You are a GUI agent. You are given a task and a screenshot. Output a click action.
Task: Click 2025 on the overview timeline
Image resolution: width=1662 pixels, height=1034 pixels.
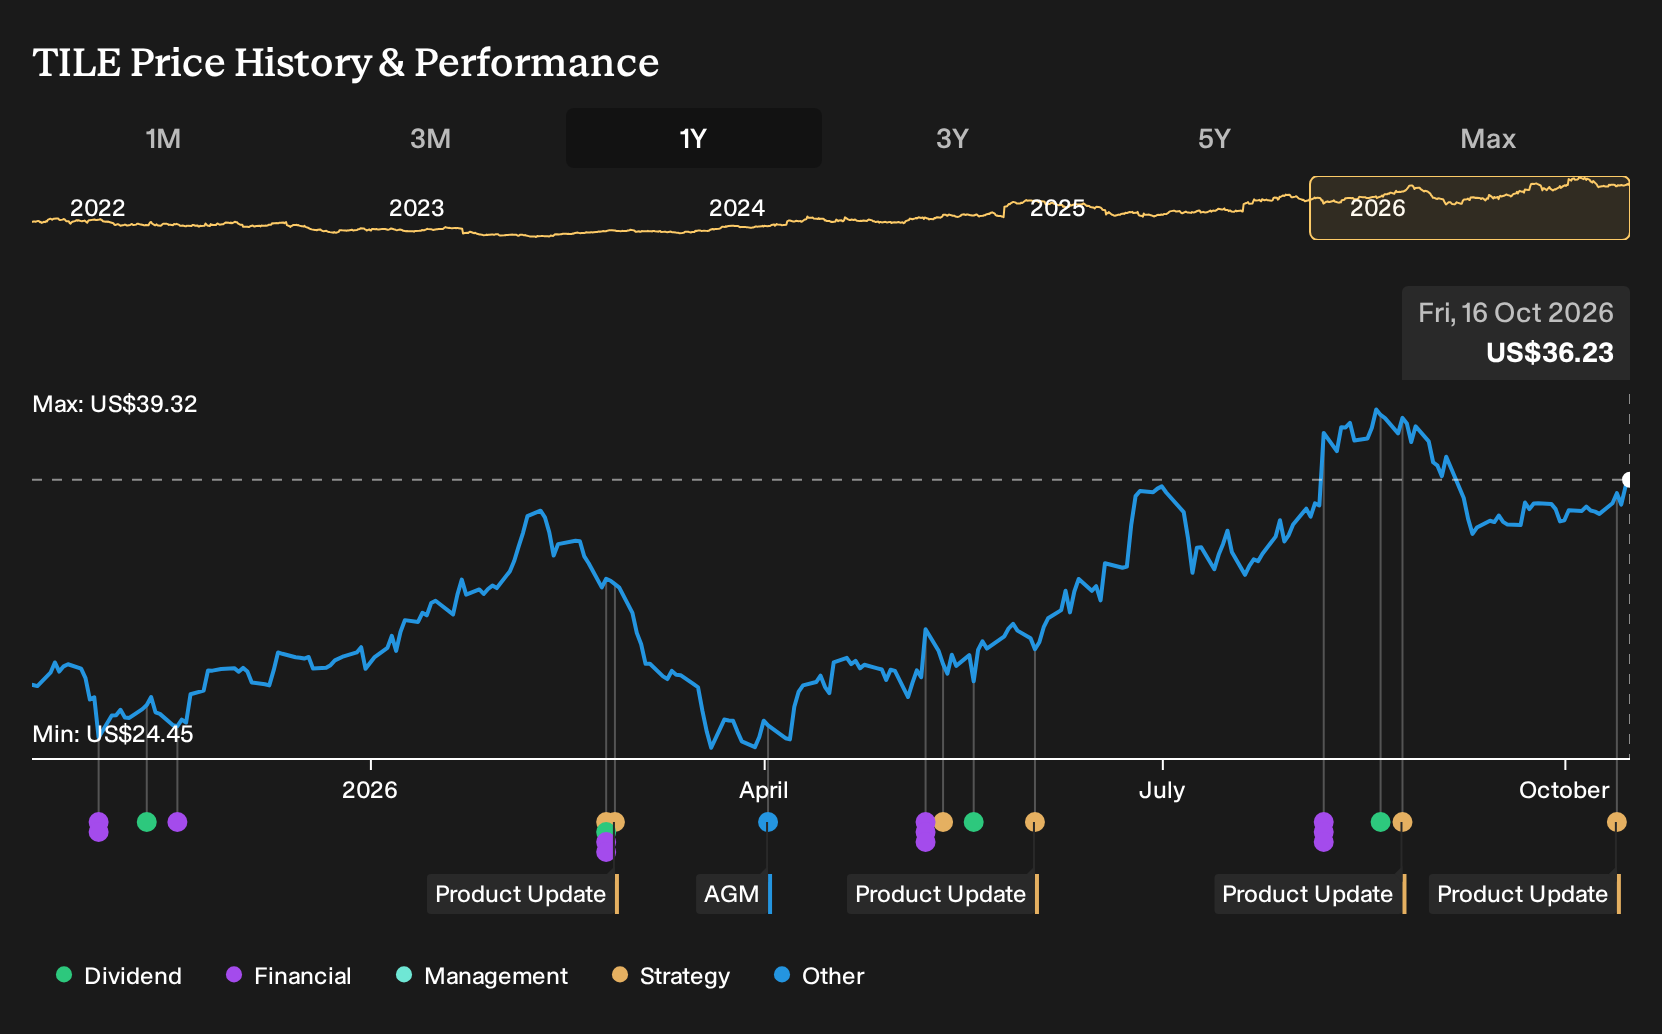tap(1058, 208)
